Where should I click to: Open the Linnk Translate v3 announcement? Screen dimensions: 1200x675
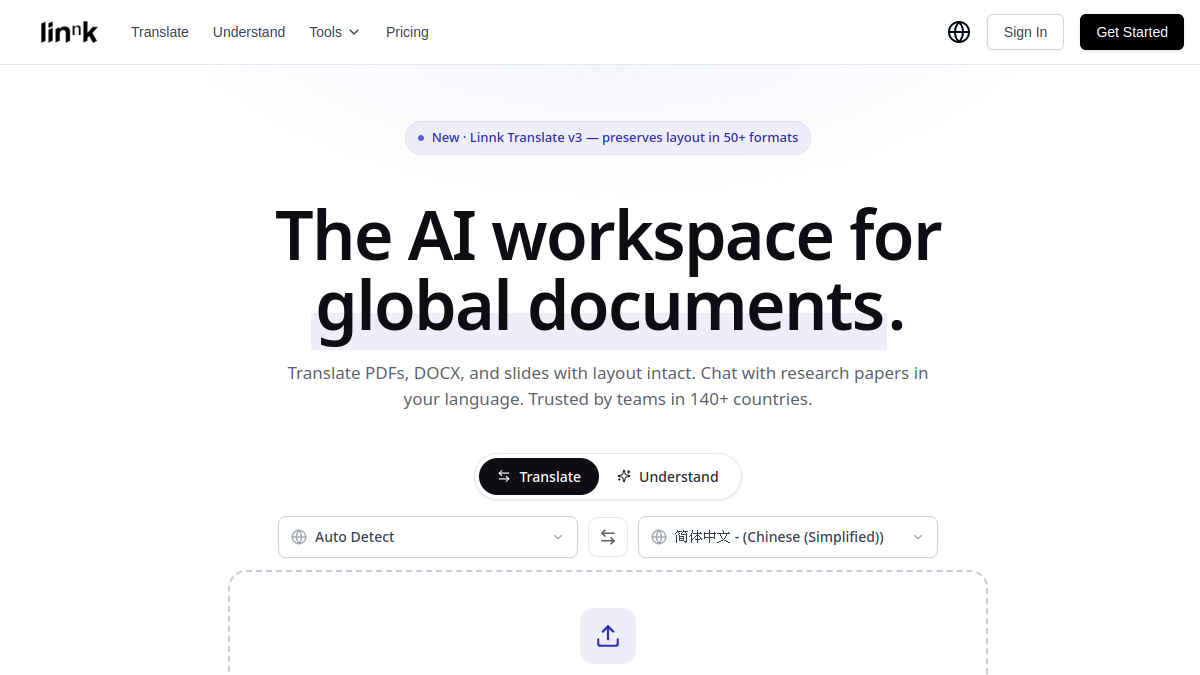(608, 138)
